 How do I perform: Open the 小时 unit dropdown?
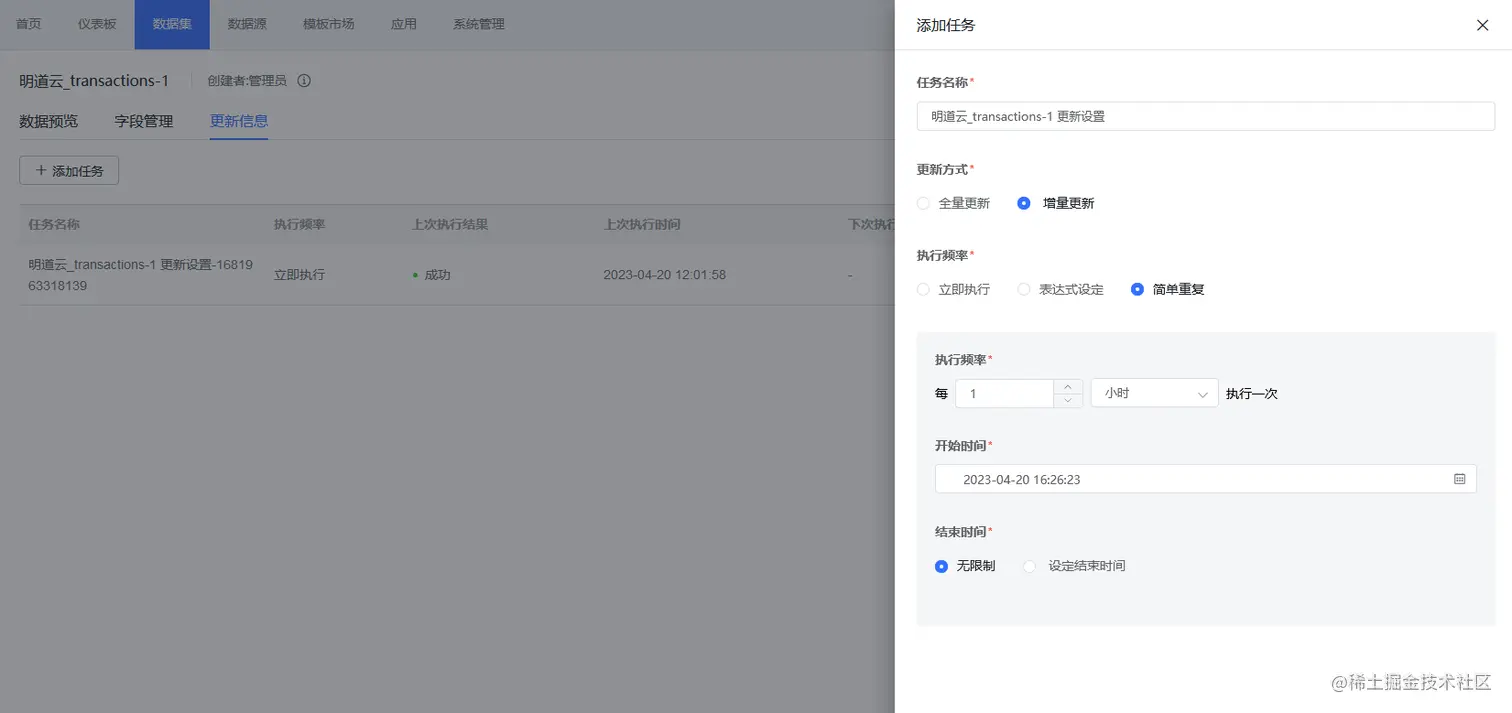(1155, 393)
